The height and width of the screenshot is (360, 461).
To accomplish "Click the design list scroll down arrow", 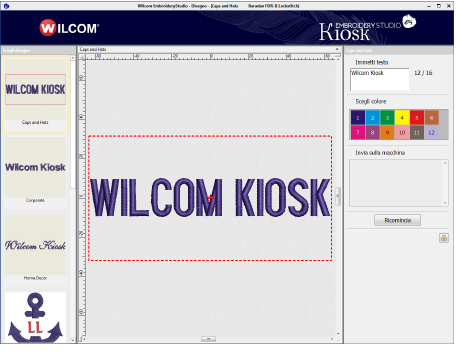I will click(73, 340).
